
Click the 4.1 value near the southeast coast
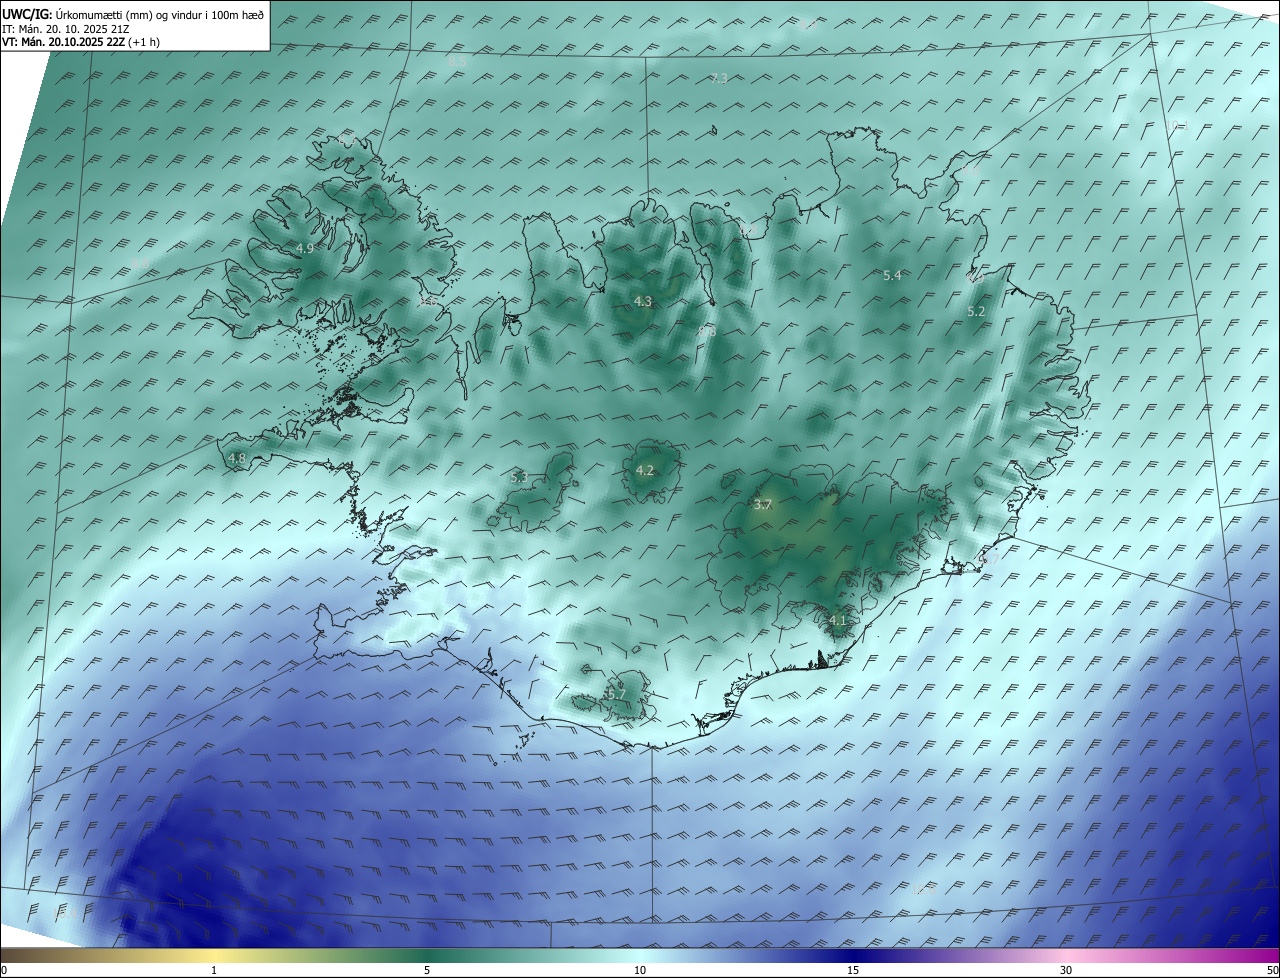(x=837, y=620)
